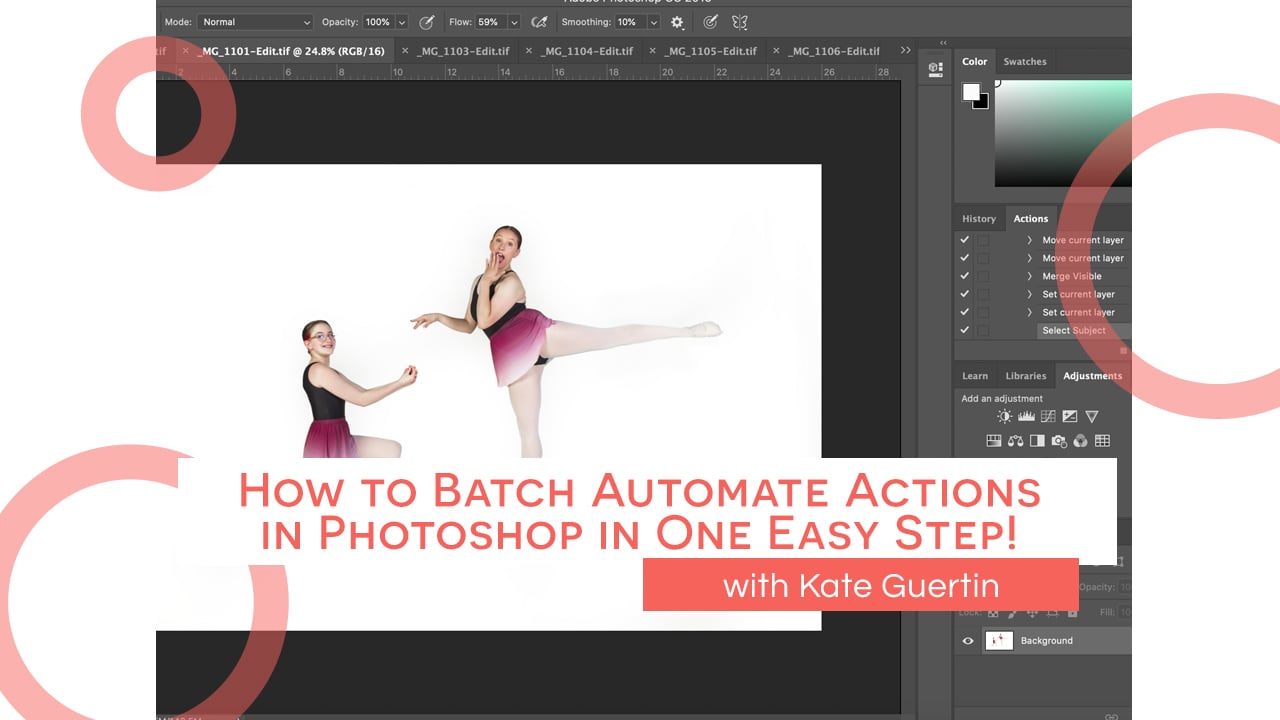Click the Background layer thumbnail
The height and width of the screenshot is (720, 1280).
click(x=999, y=641)
